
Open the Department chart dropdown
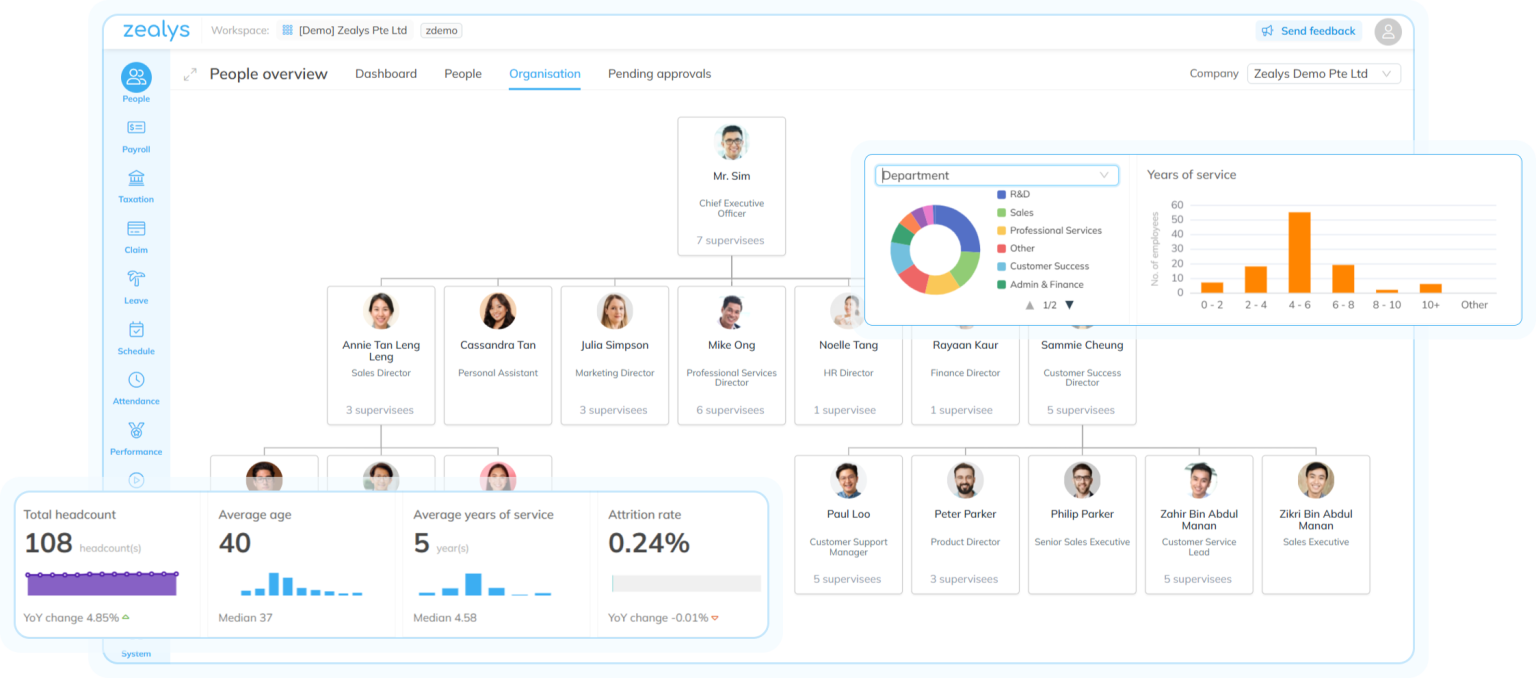pos(997,175)
